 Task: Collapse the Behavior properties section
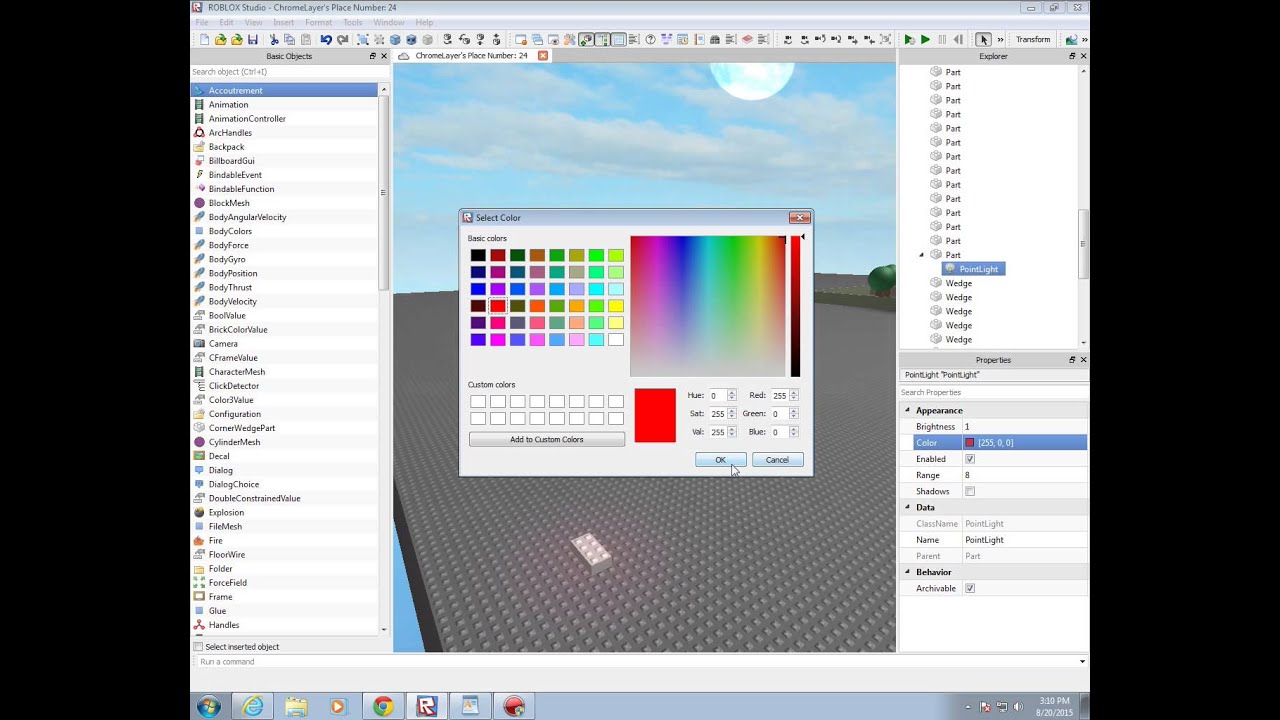[908, 572]
